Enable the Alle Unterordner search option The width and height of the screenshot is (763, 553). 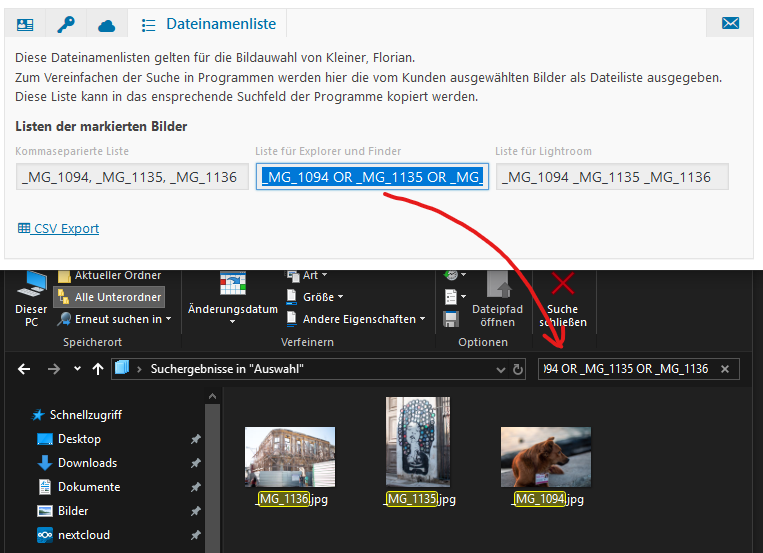tap(108, 297)
